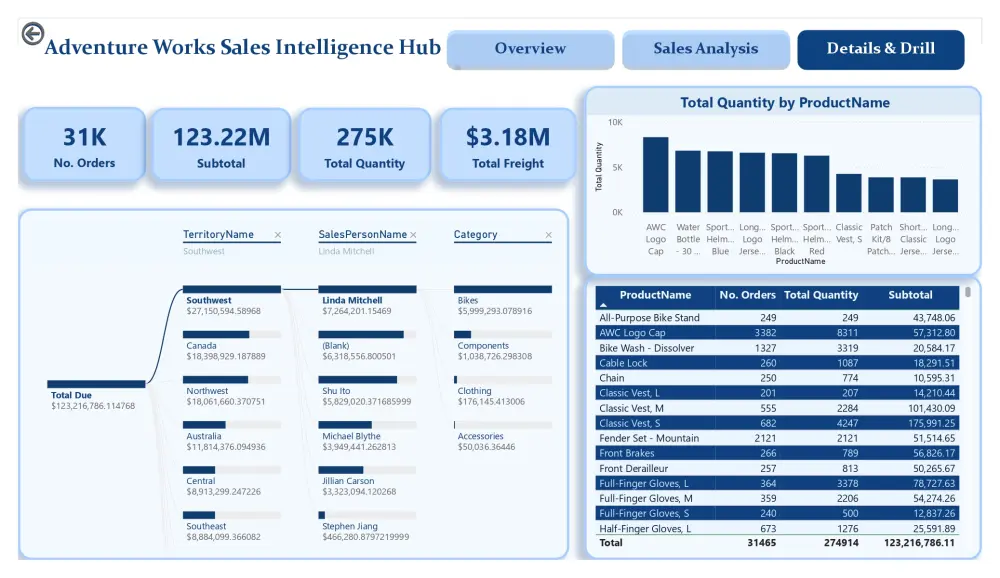
Task: Remove the TerritoryName level with X
Action: click(x=277, y=235)
